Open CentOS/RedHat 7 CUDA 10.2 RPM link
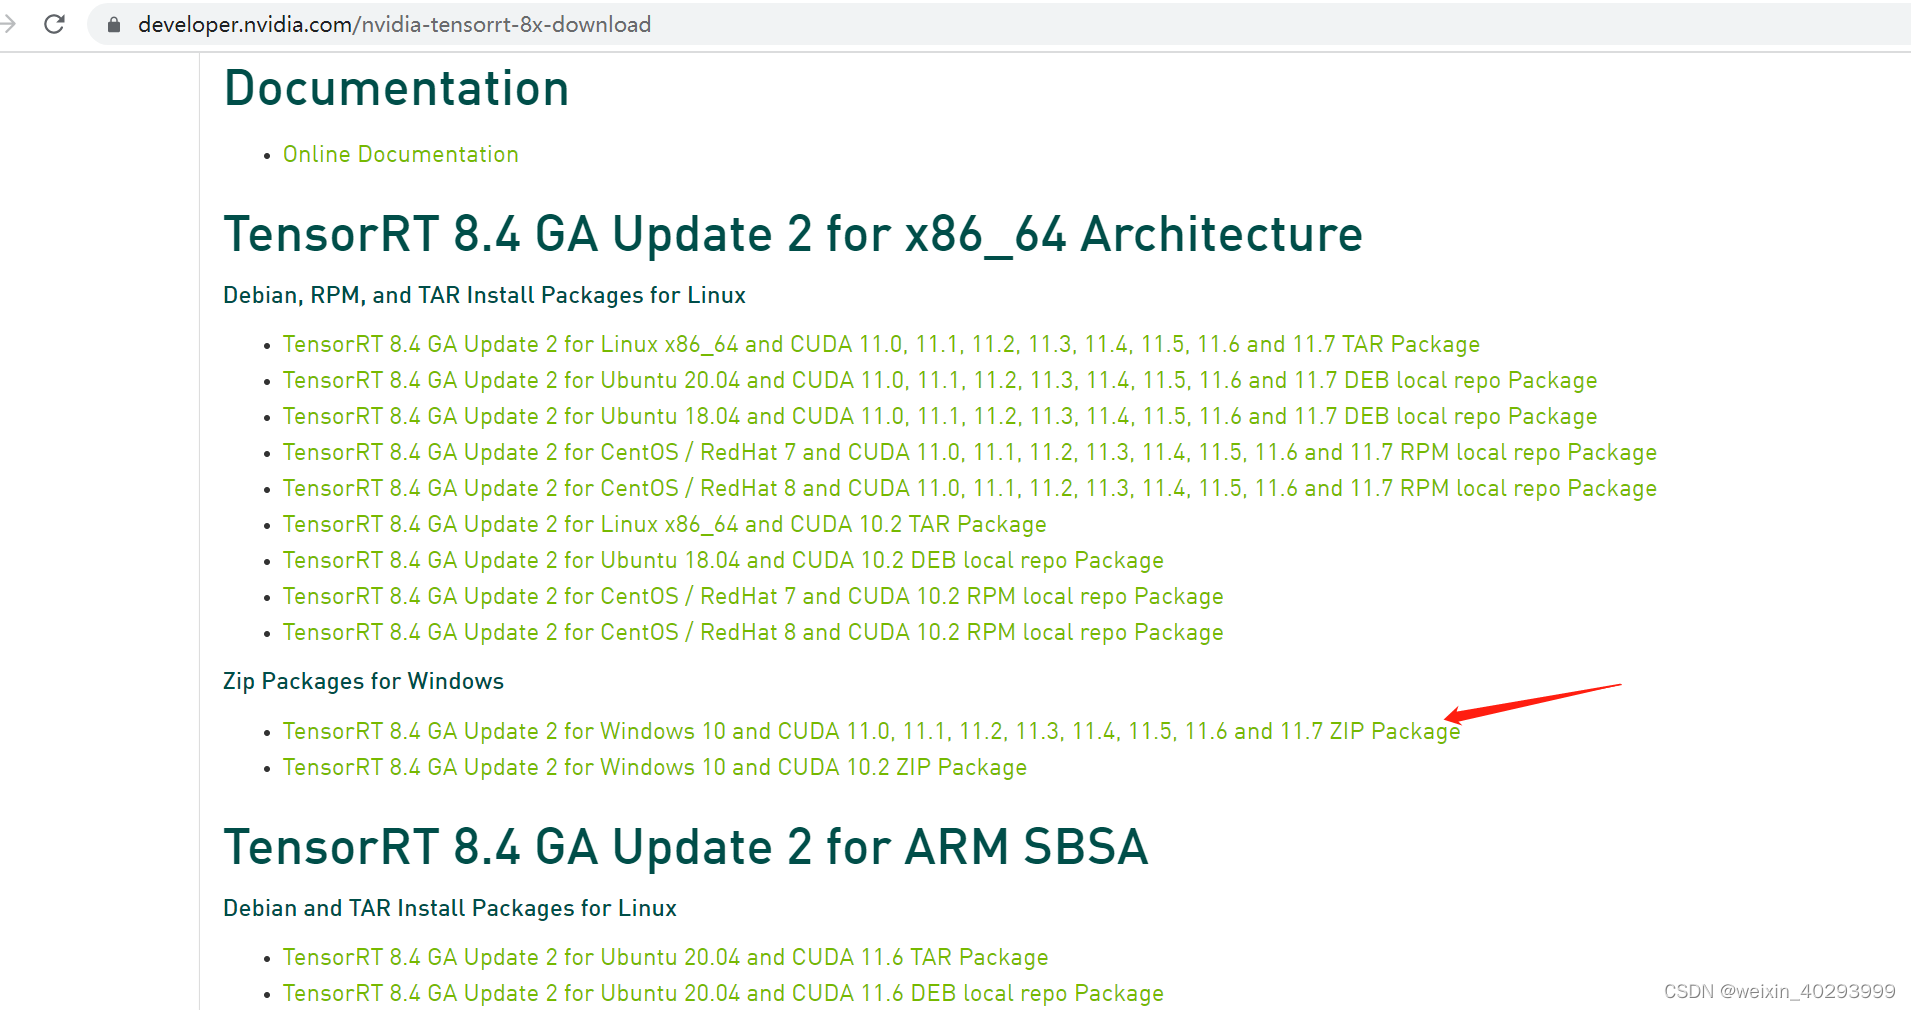1911x1010 pixels. click(x=753, y=596)
